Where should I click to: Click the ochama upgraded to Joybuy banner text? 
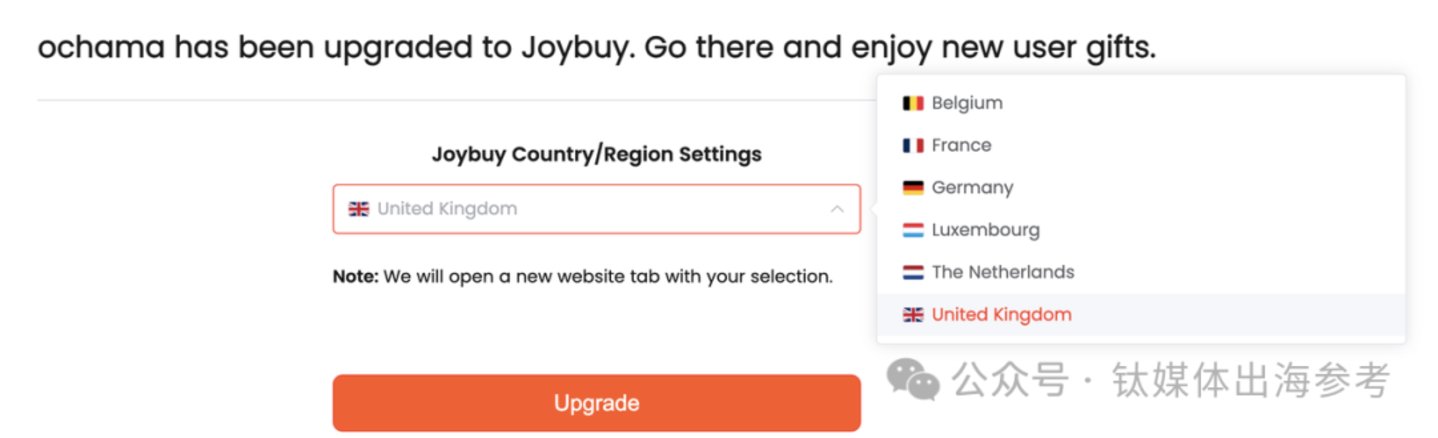tap(596, 47)
